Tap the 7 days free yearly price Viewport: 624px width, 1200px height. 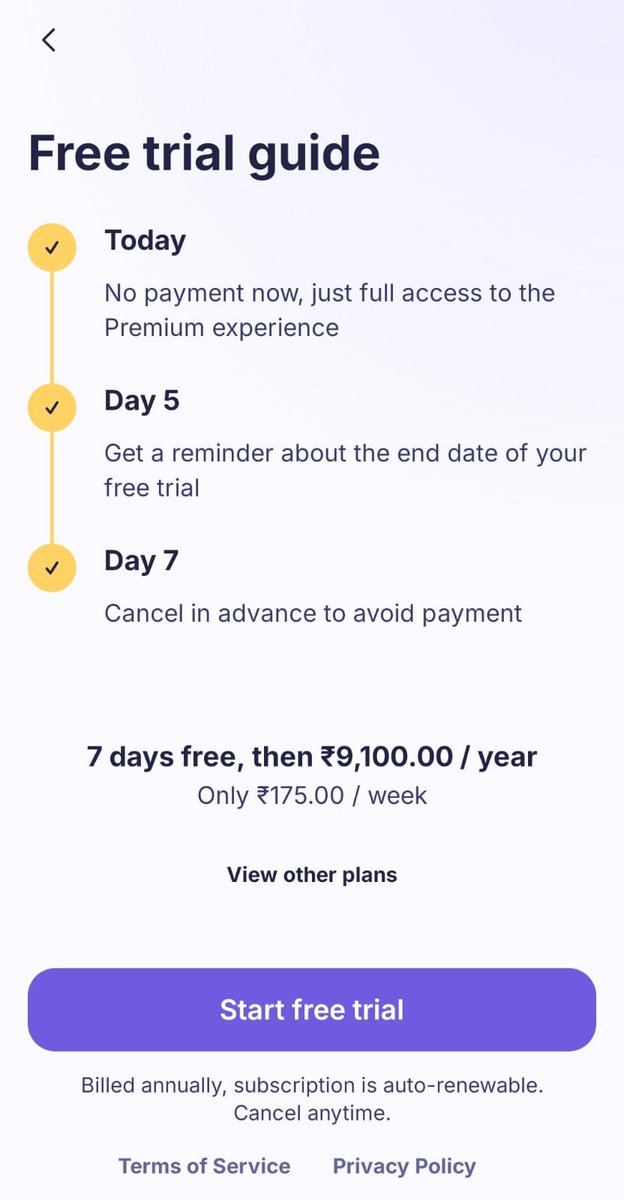pos(312,757)
